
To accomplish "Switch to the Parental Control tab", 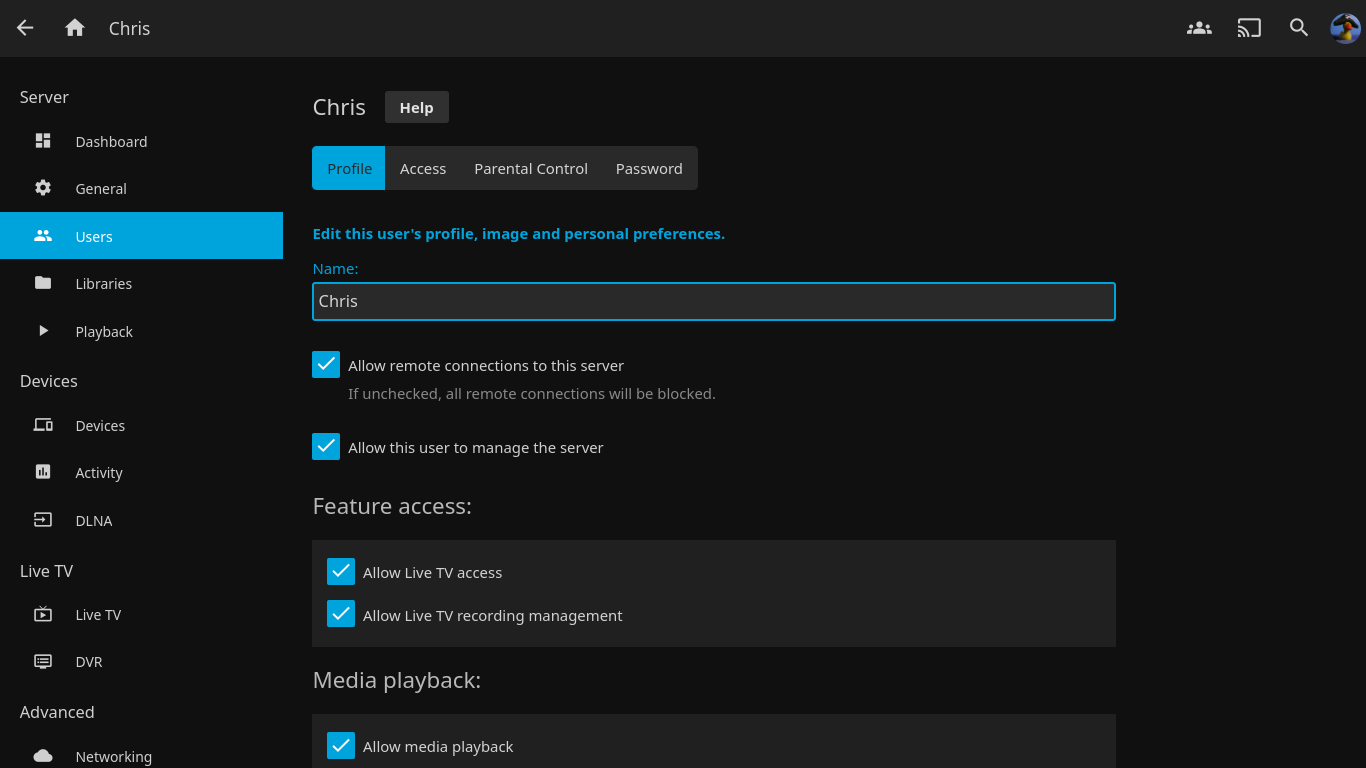I will 531,168.
